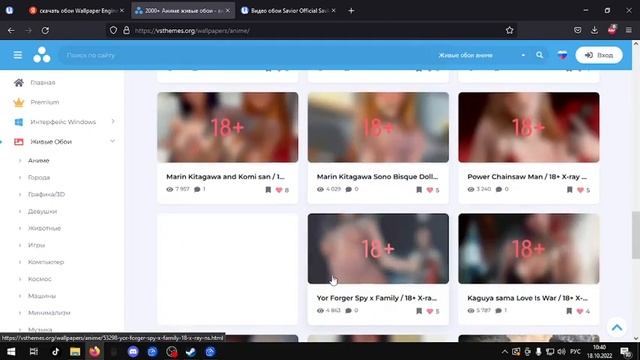Focus the site search input field
The image size is (640, 360).
[245, 55]
